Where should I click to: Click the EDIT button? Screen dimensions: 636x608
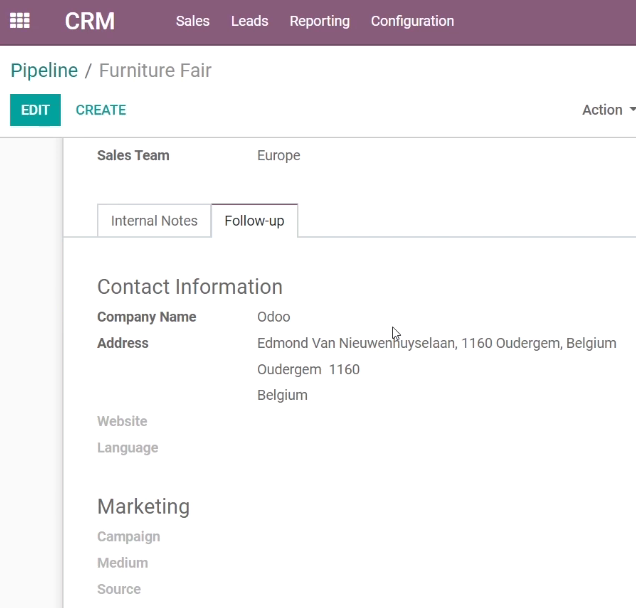click(x=35, y=110)
